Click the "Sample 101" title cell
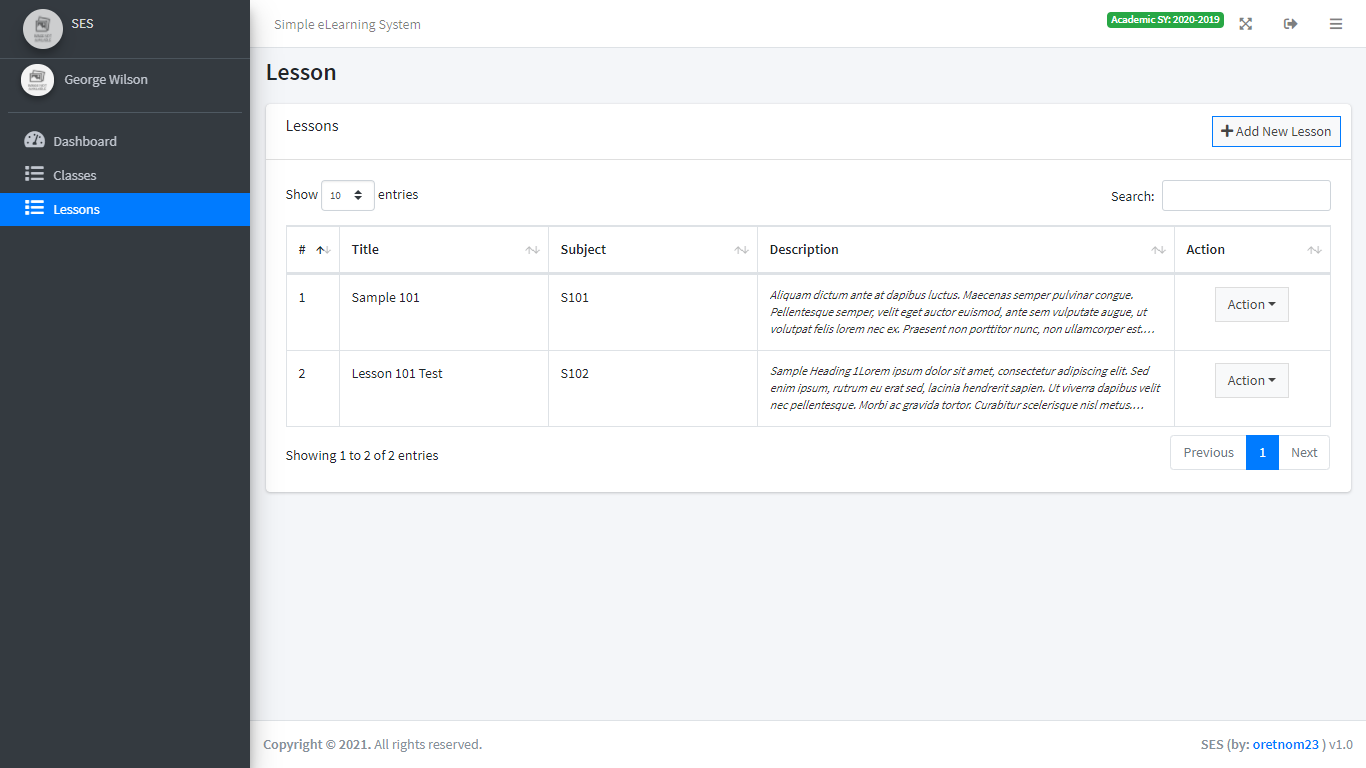The image size is (1366, 768). [x=444, y=313]
